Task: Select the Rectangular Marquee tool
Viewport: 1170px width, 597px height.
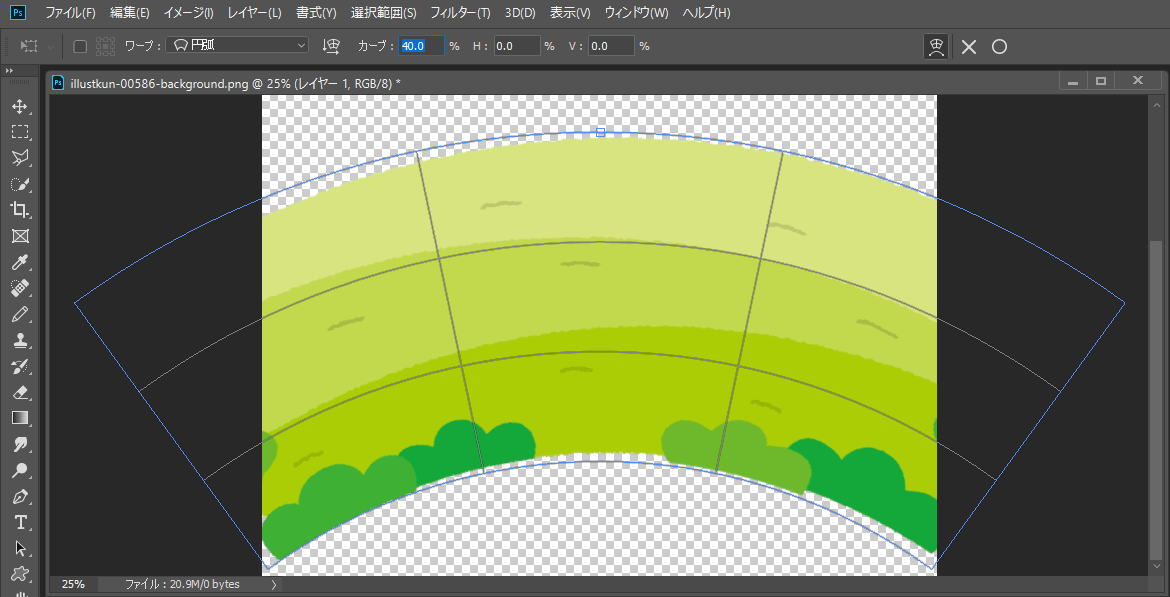Action: [x=20, y=132]
